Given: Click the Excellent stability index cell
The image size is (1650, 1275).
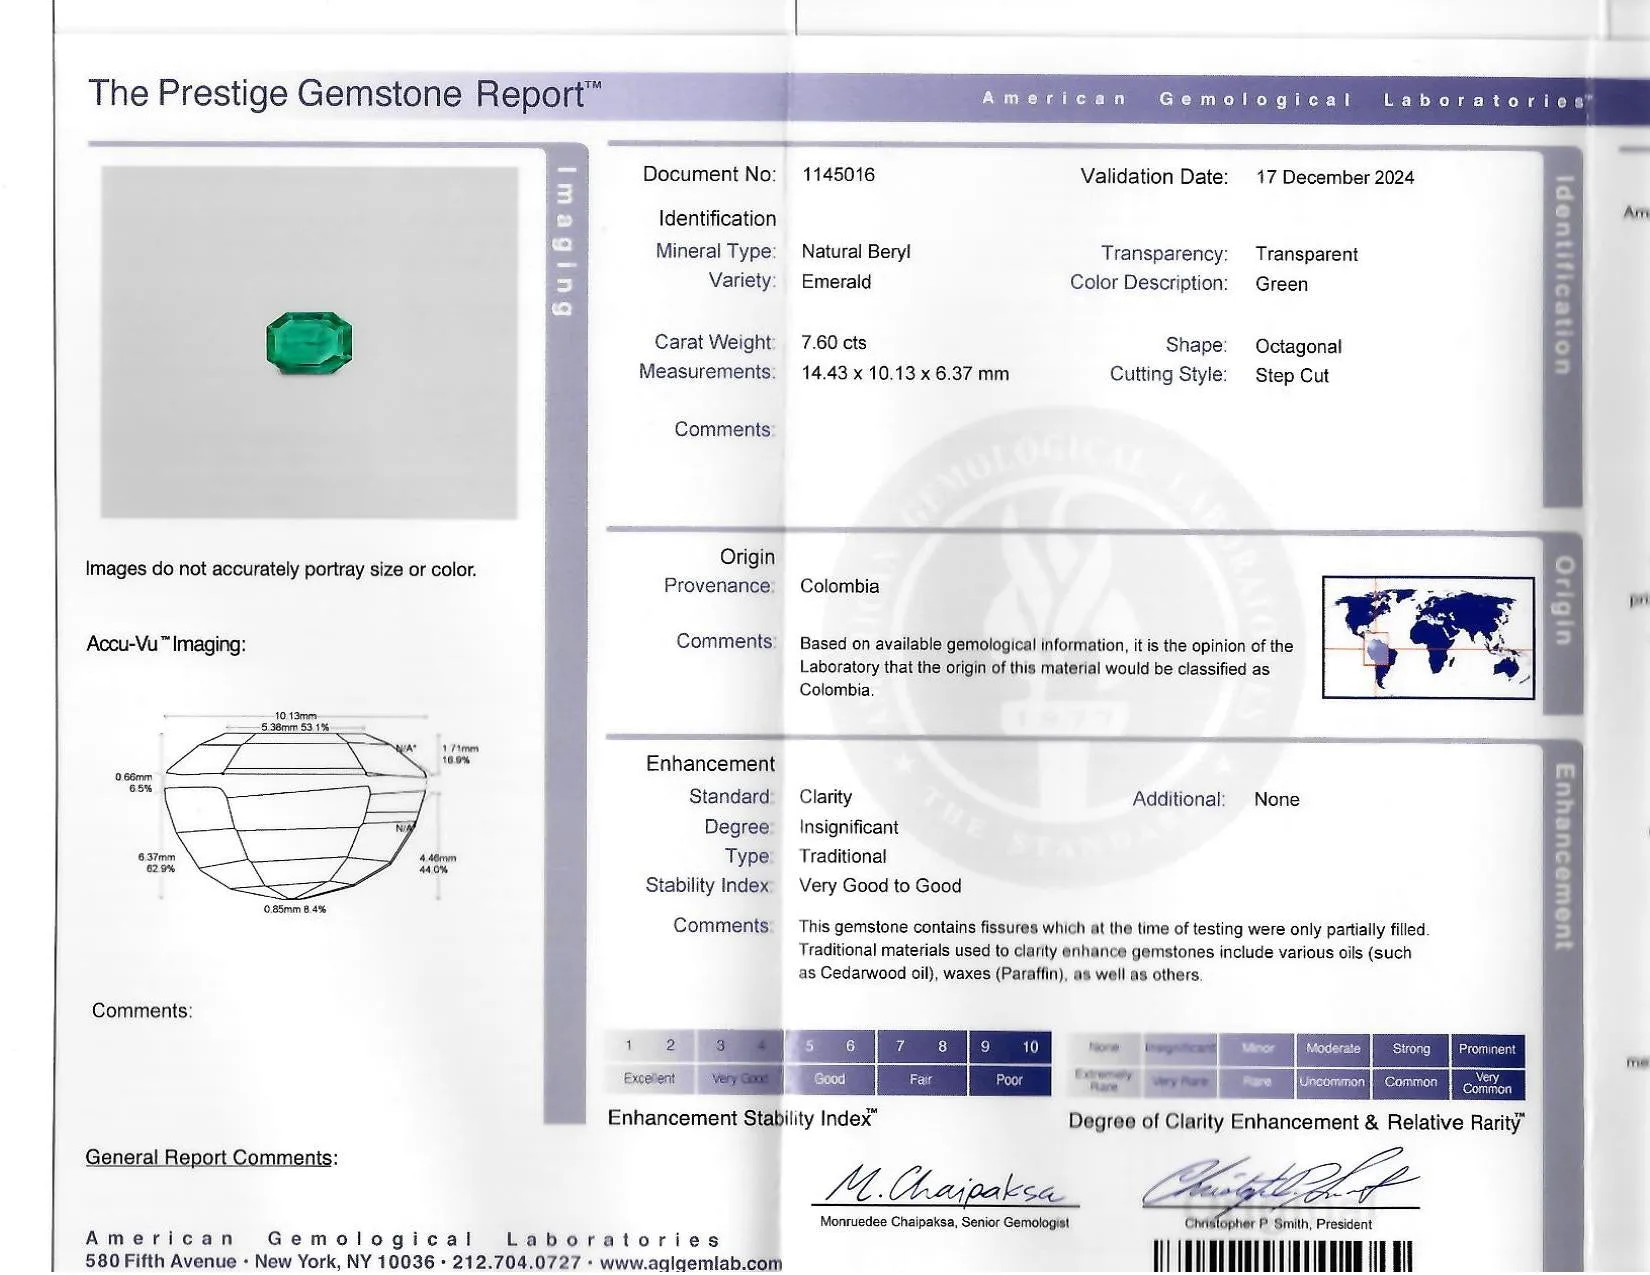Looking at the screenshot, I should pos(649,1080).
